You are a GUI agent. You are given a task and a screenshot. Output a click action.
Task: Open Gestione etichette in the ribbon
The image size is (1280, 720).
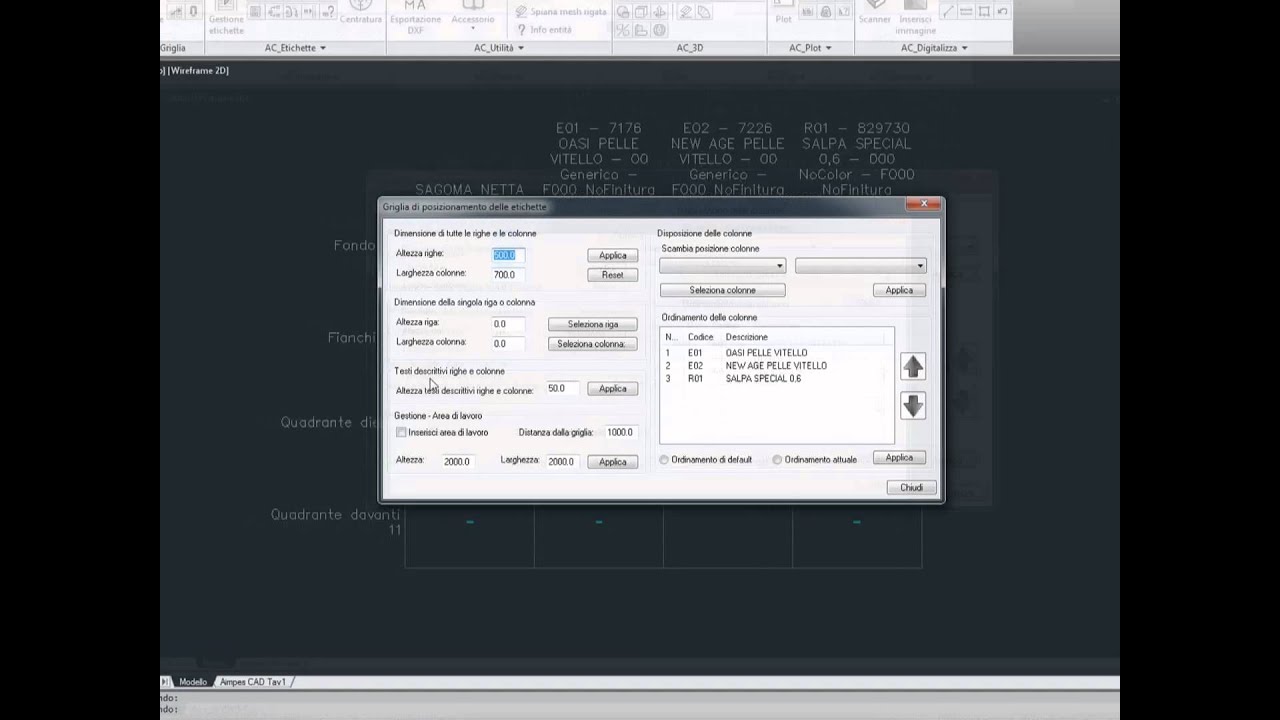point(226,19)
